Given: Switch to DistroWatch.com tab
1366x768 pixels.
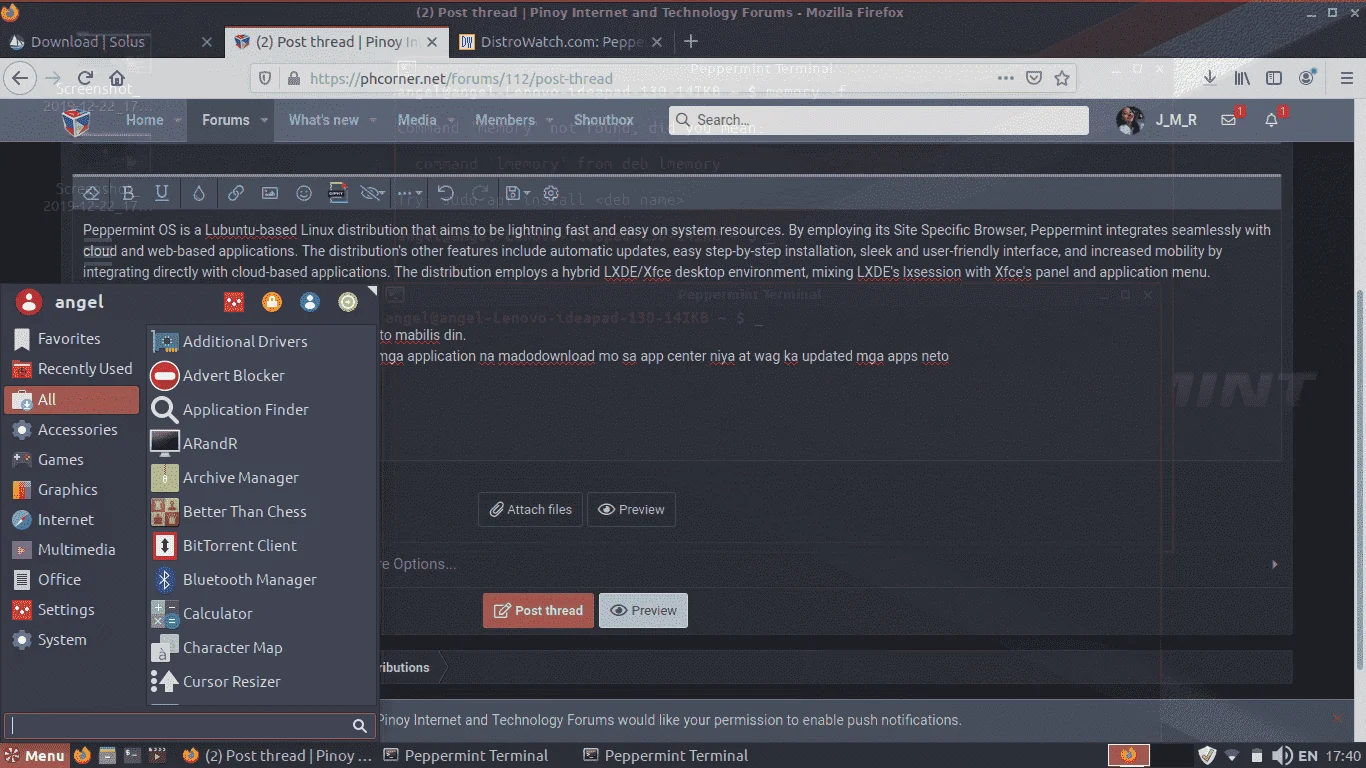Looking at the screenshot, I should pos(560,42).
